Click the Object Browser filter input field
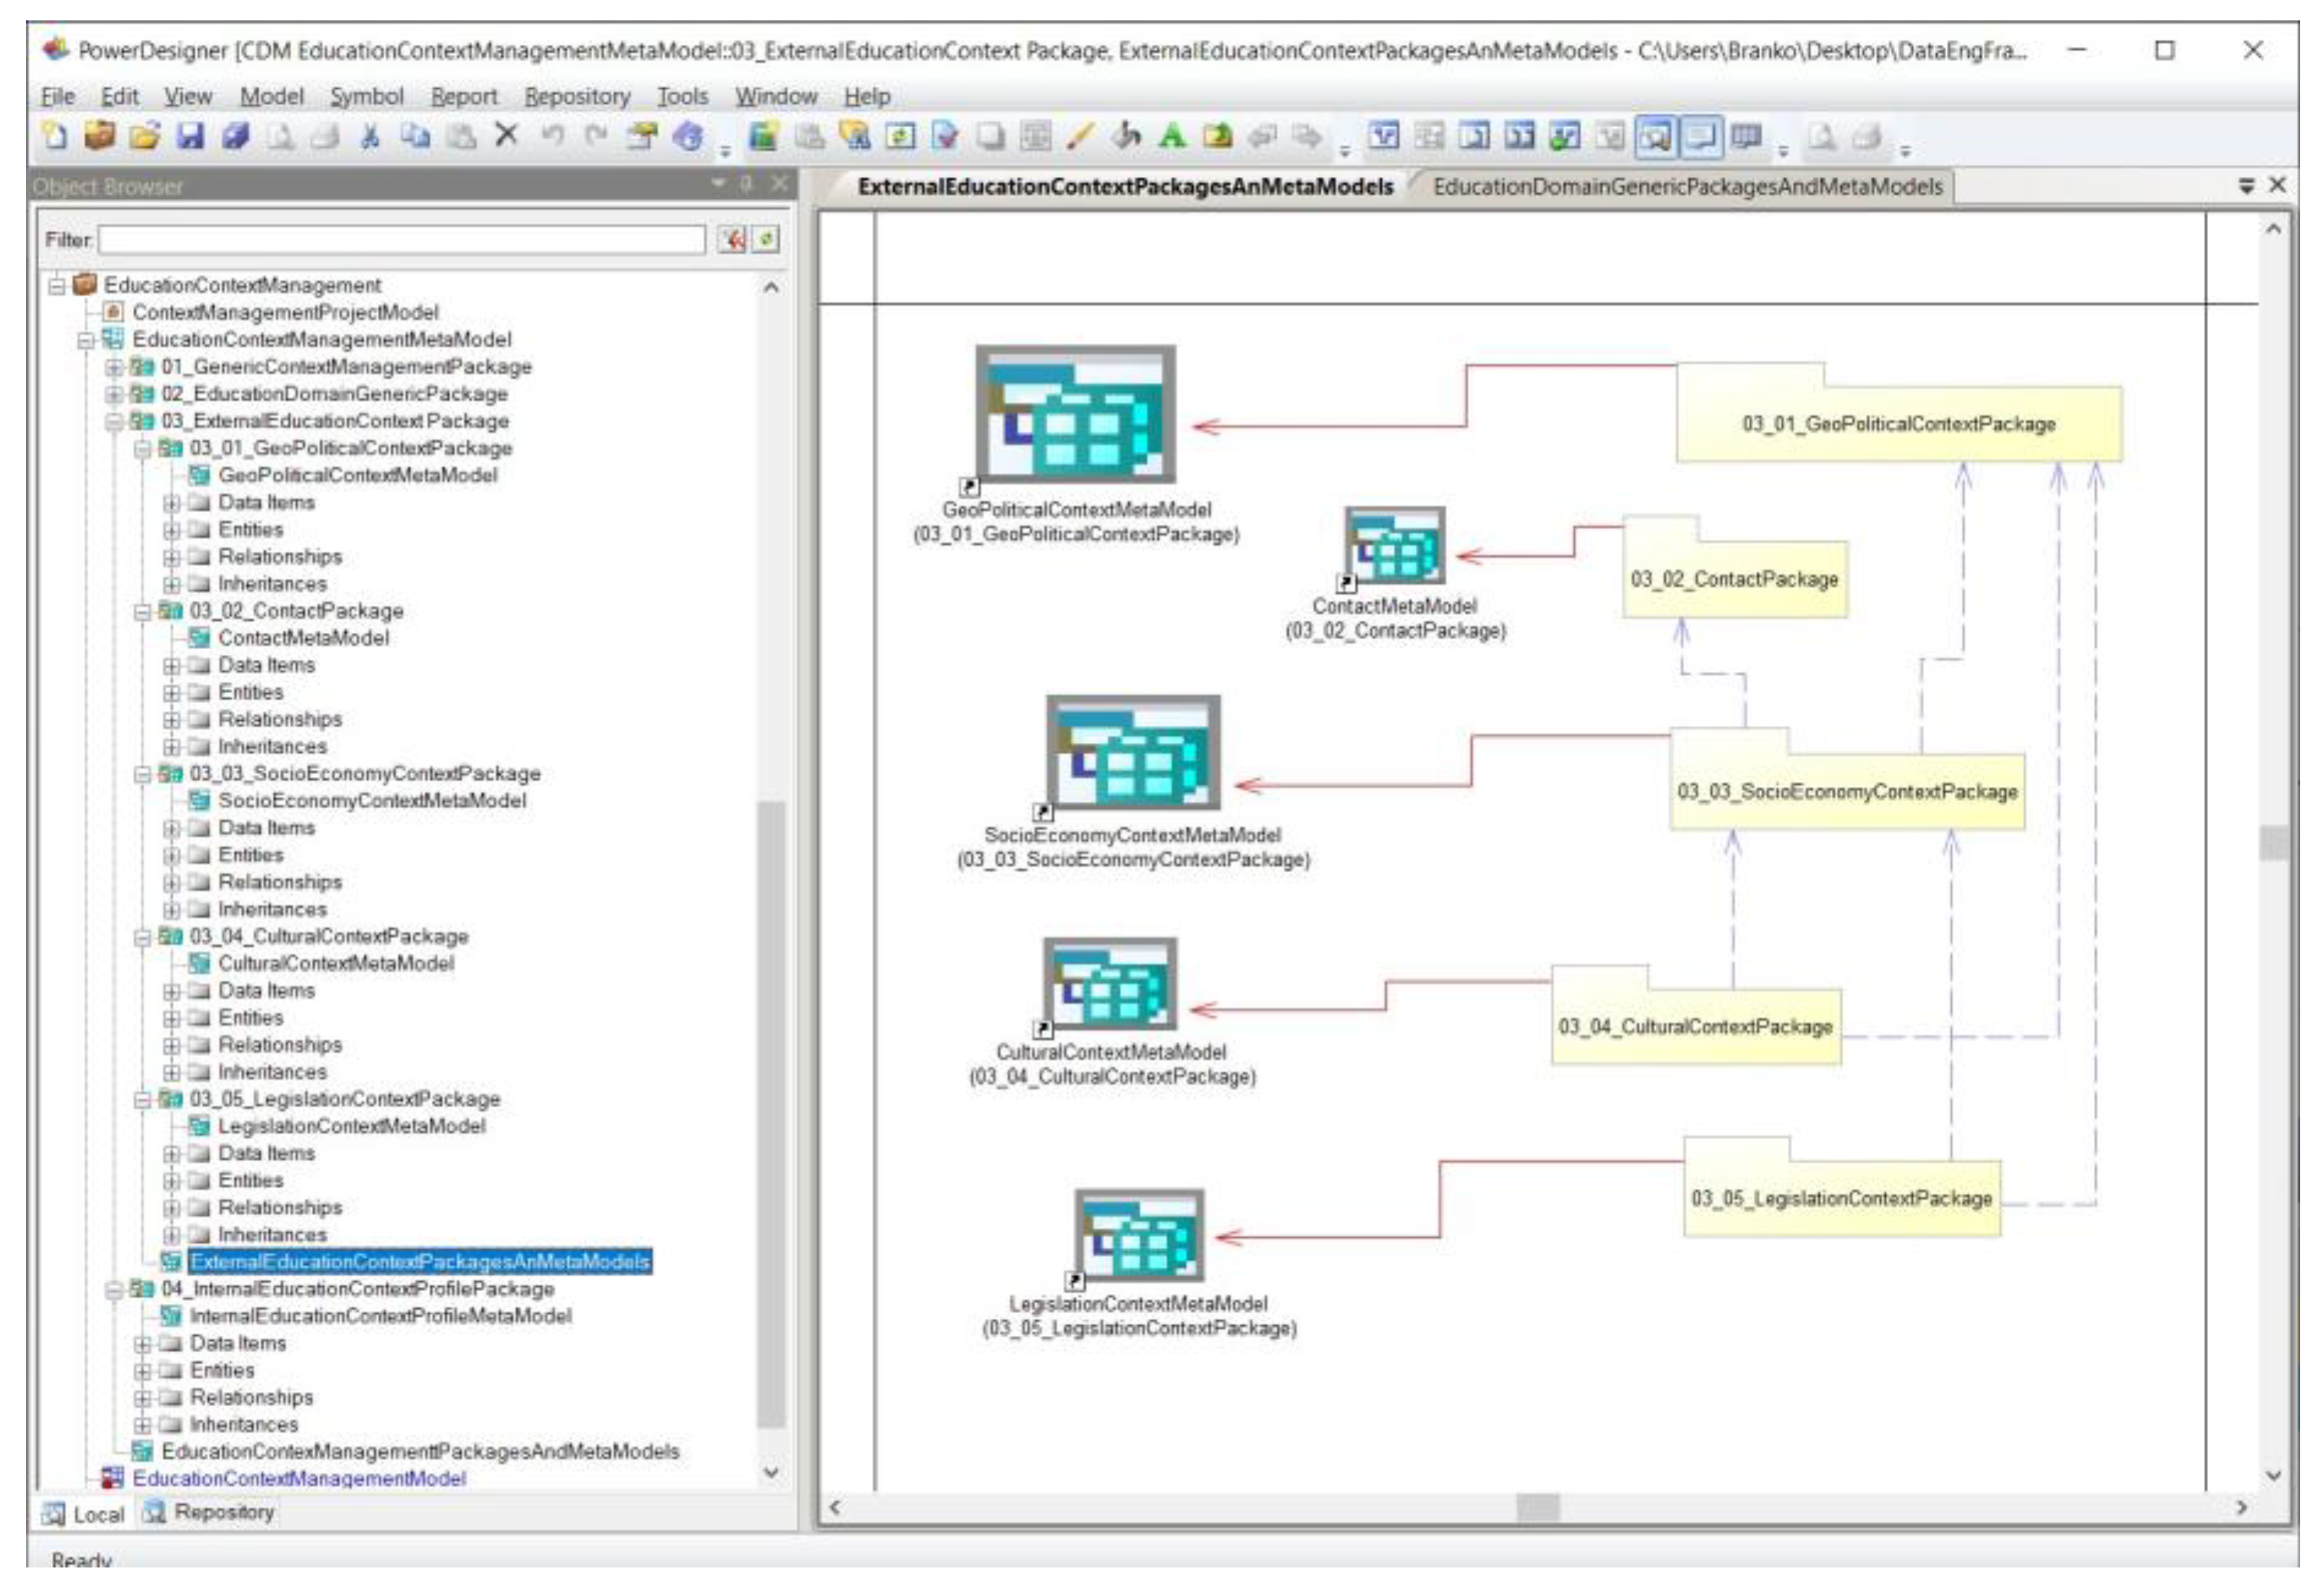The height and width of the screenshot is (1596, 2323). click(402, 240)
